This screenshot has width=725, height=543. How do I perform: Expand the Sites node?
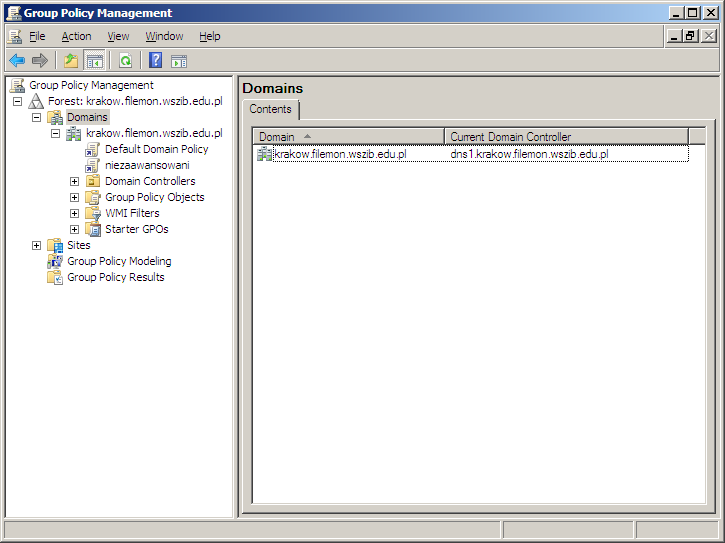pos(37,246)
